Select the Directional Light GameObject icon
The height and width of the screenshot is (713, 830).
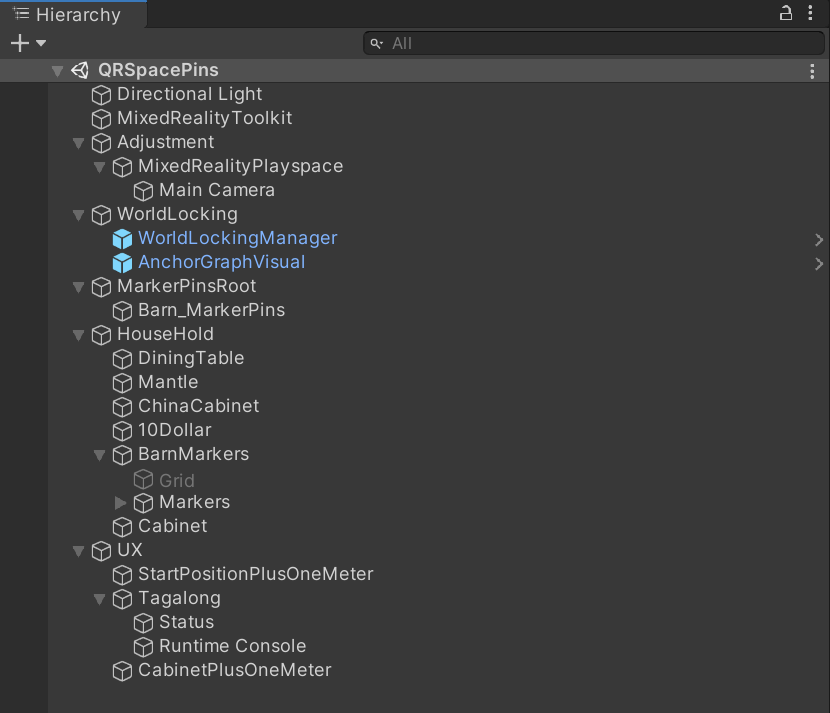(101, 93)
